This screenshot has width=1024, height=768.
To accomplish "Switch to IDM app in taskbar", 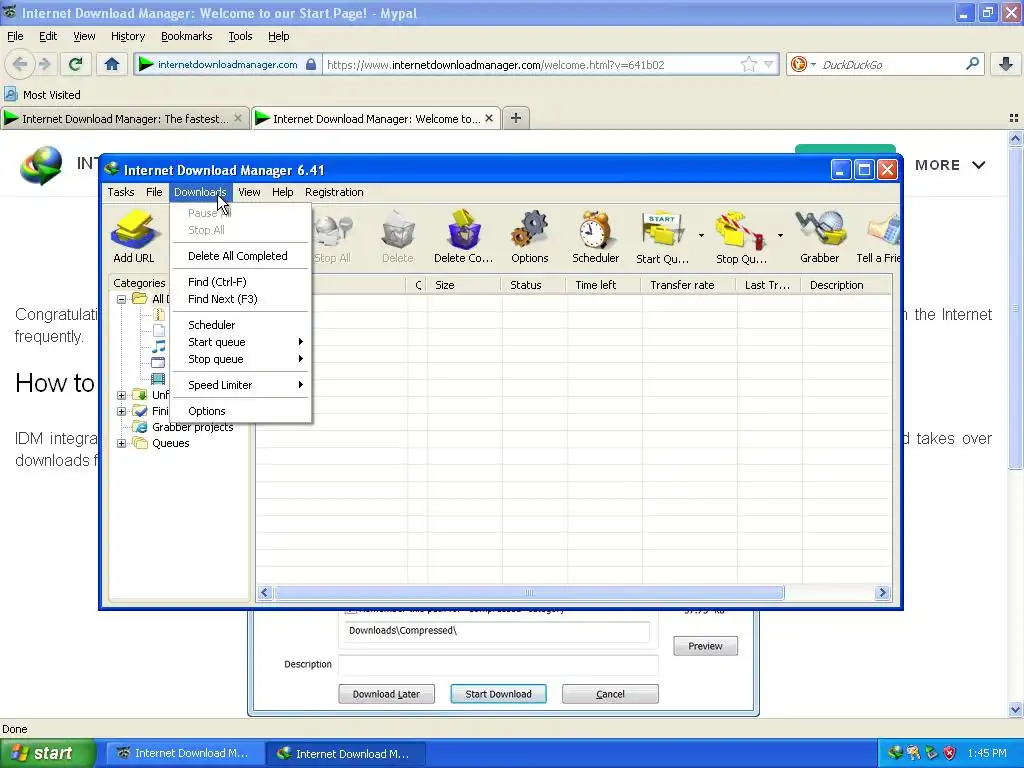I will (346, 753).
